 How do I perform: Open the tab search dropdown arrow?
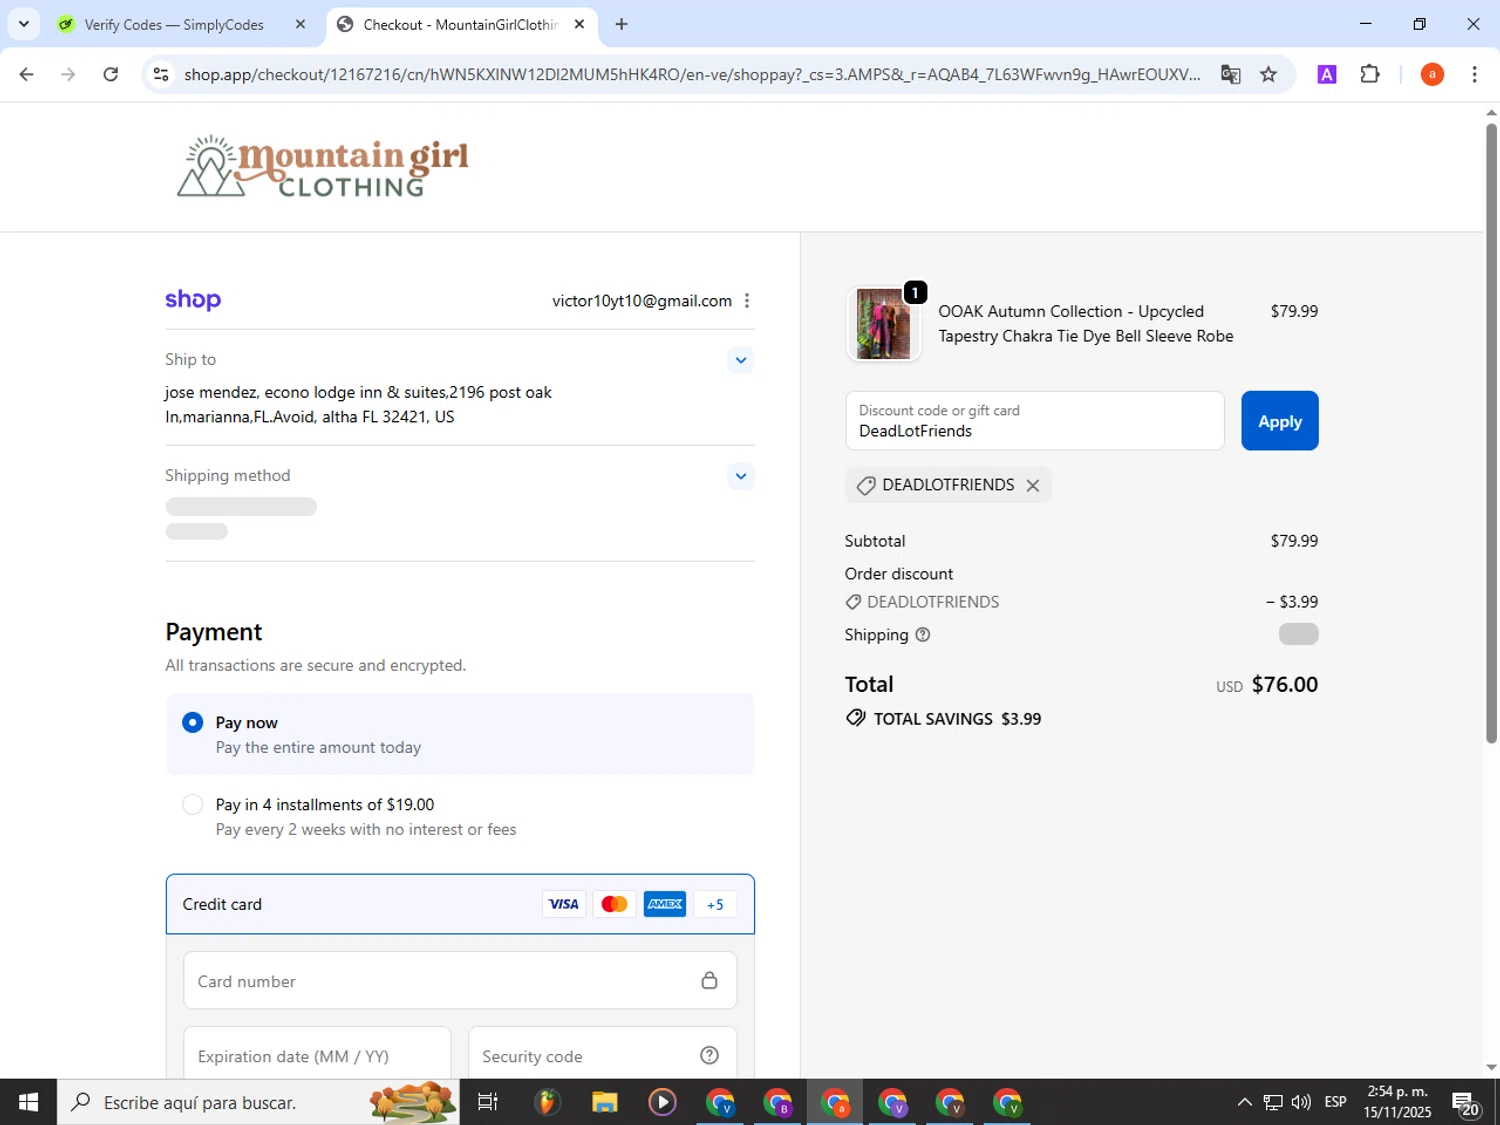(24, 24)
